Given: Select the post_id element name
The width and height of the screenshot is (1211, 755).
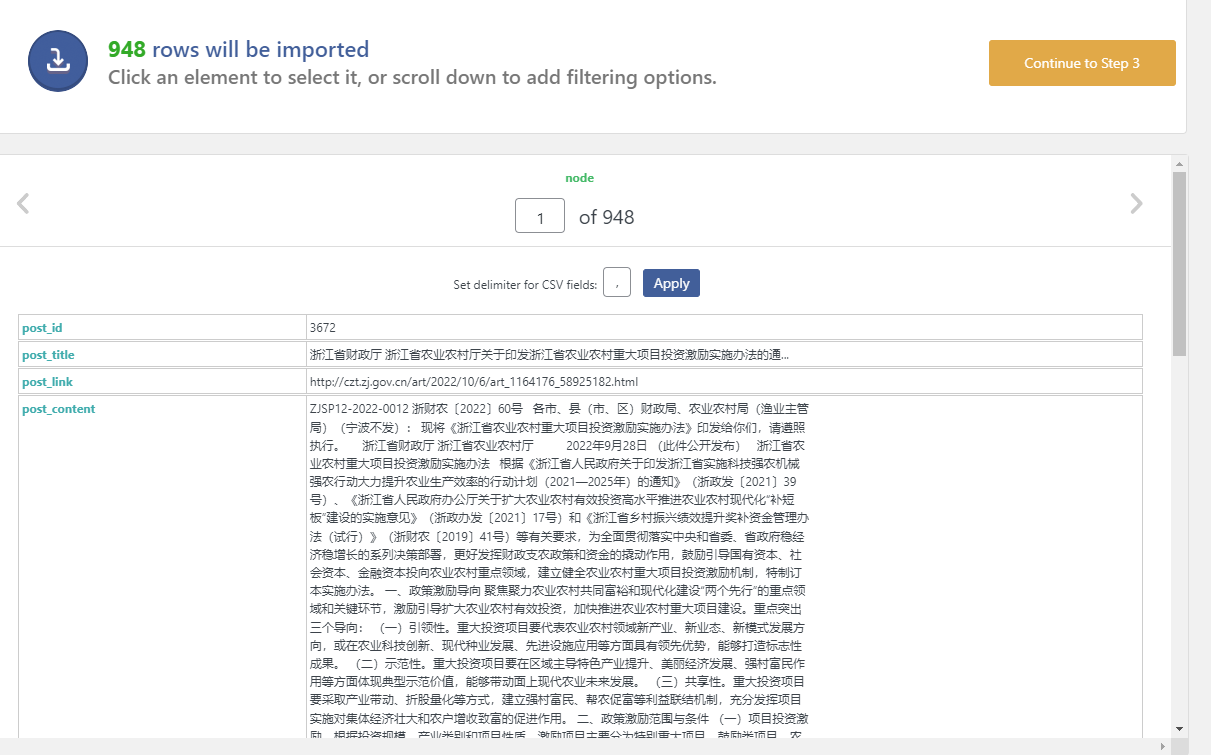Looking at the screenshot, I should coord(43,328).
